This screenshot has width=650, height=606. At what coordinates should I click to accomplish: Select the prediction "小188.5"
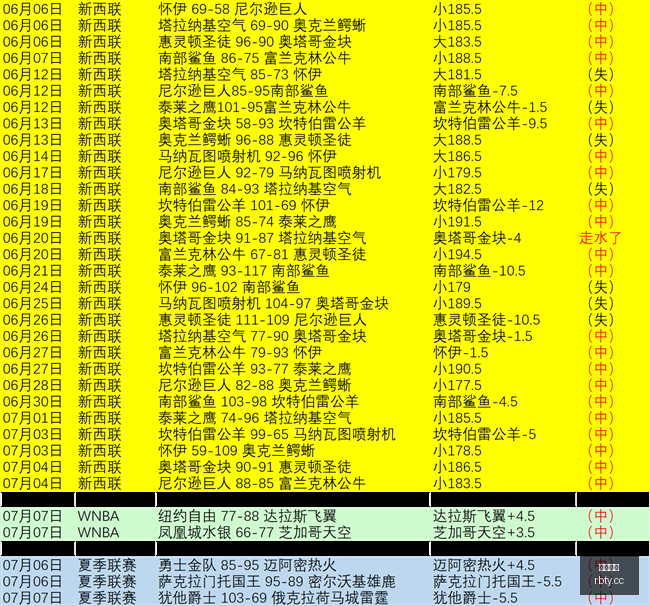457,58
